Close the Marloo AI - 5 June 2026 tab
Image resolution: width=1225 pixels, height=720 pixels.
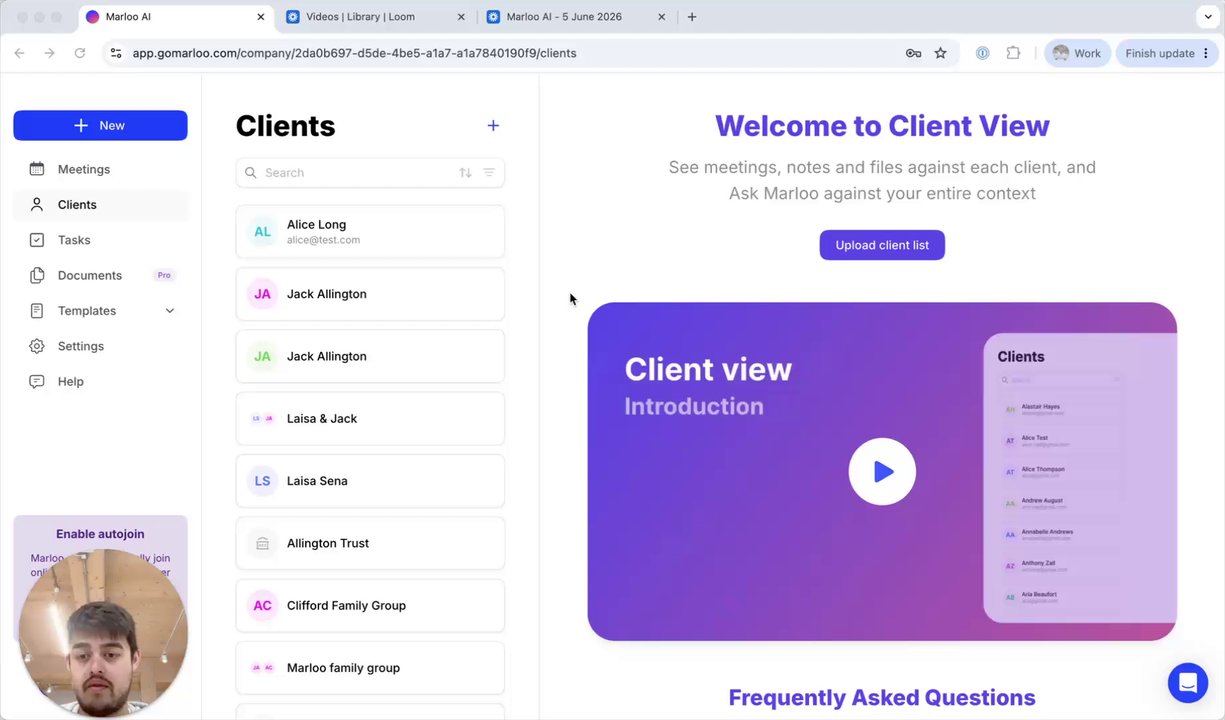(661, 17)
